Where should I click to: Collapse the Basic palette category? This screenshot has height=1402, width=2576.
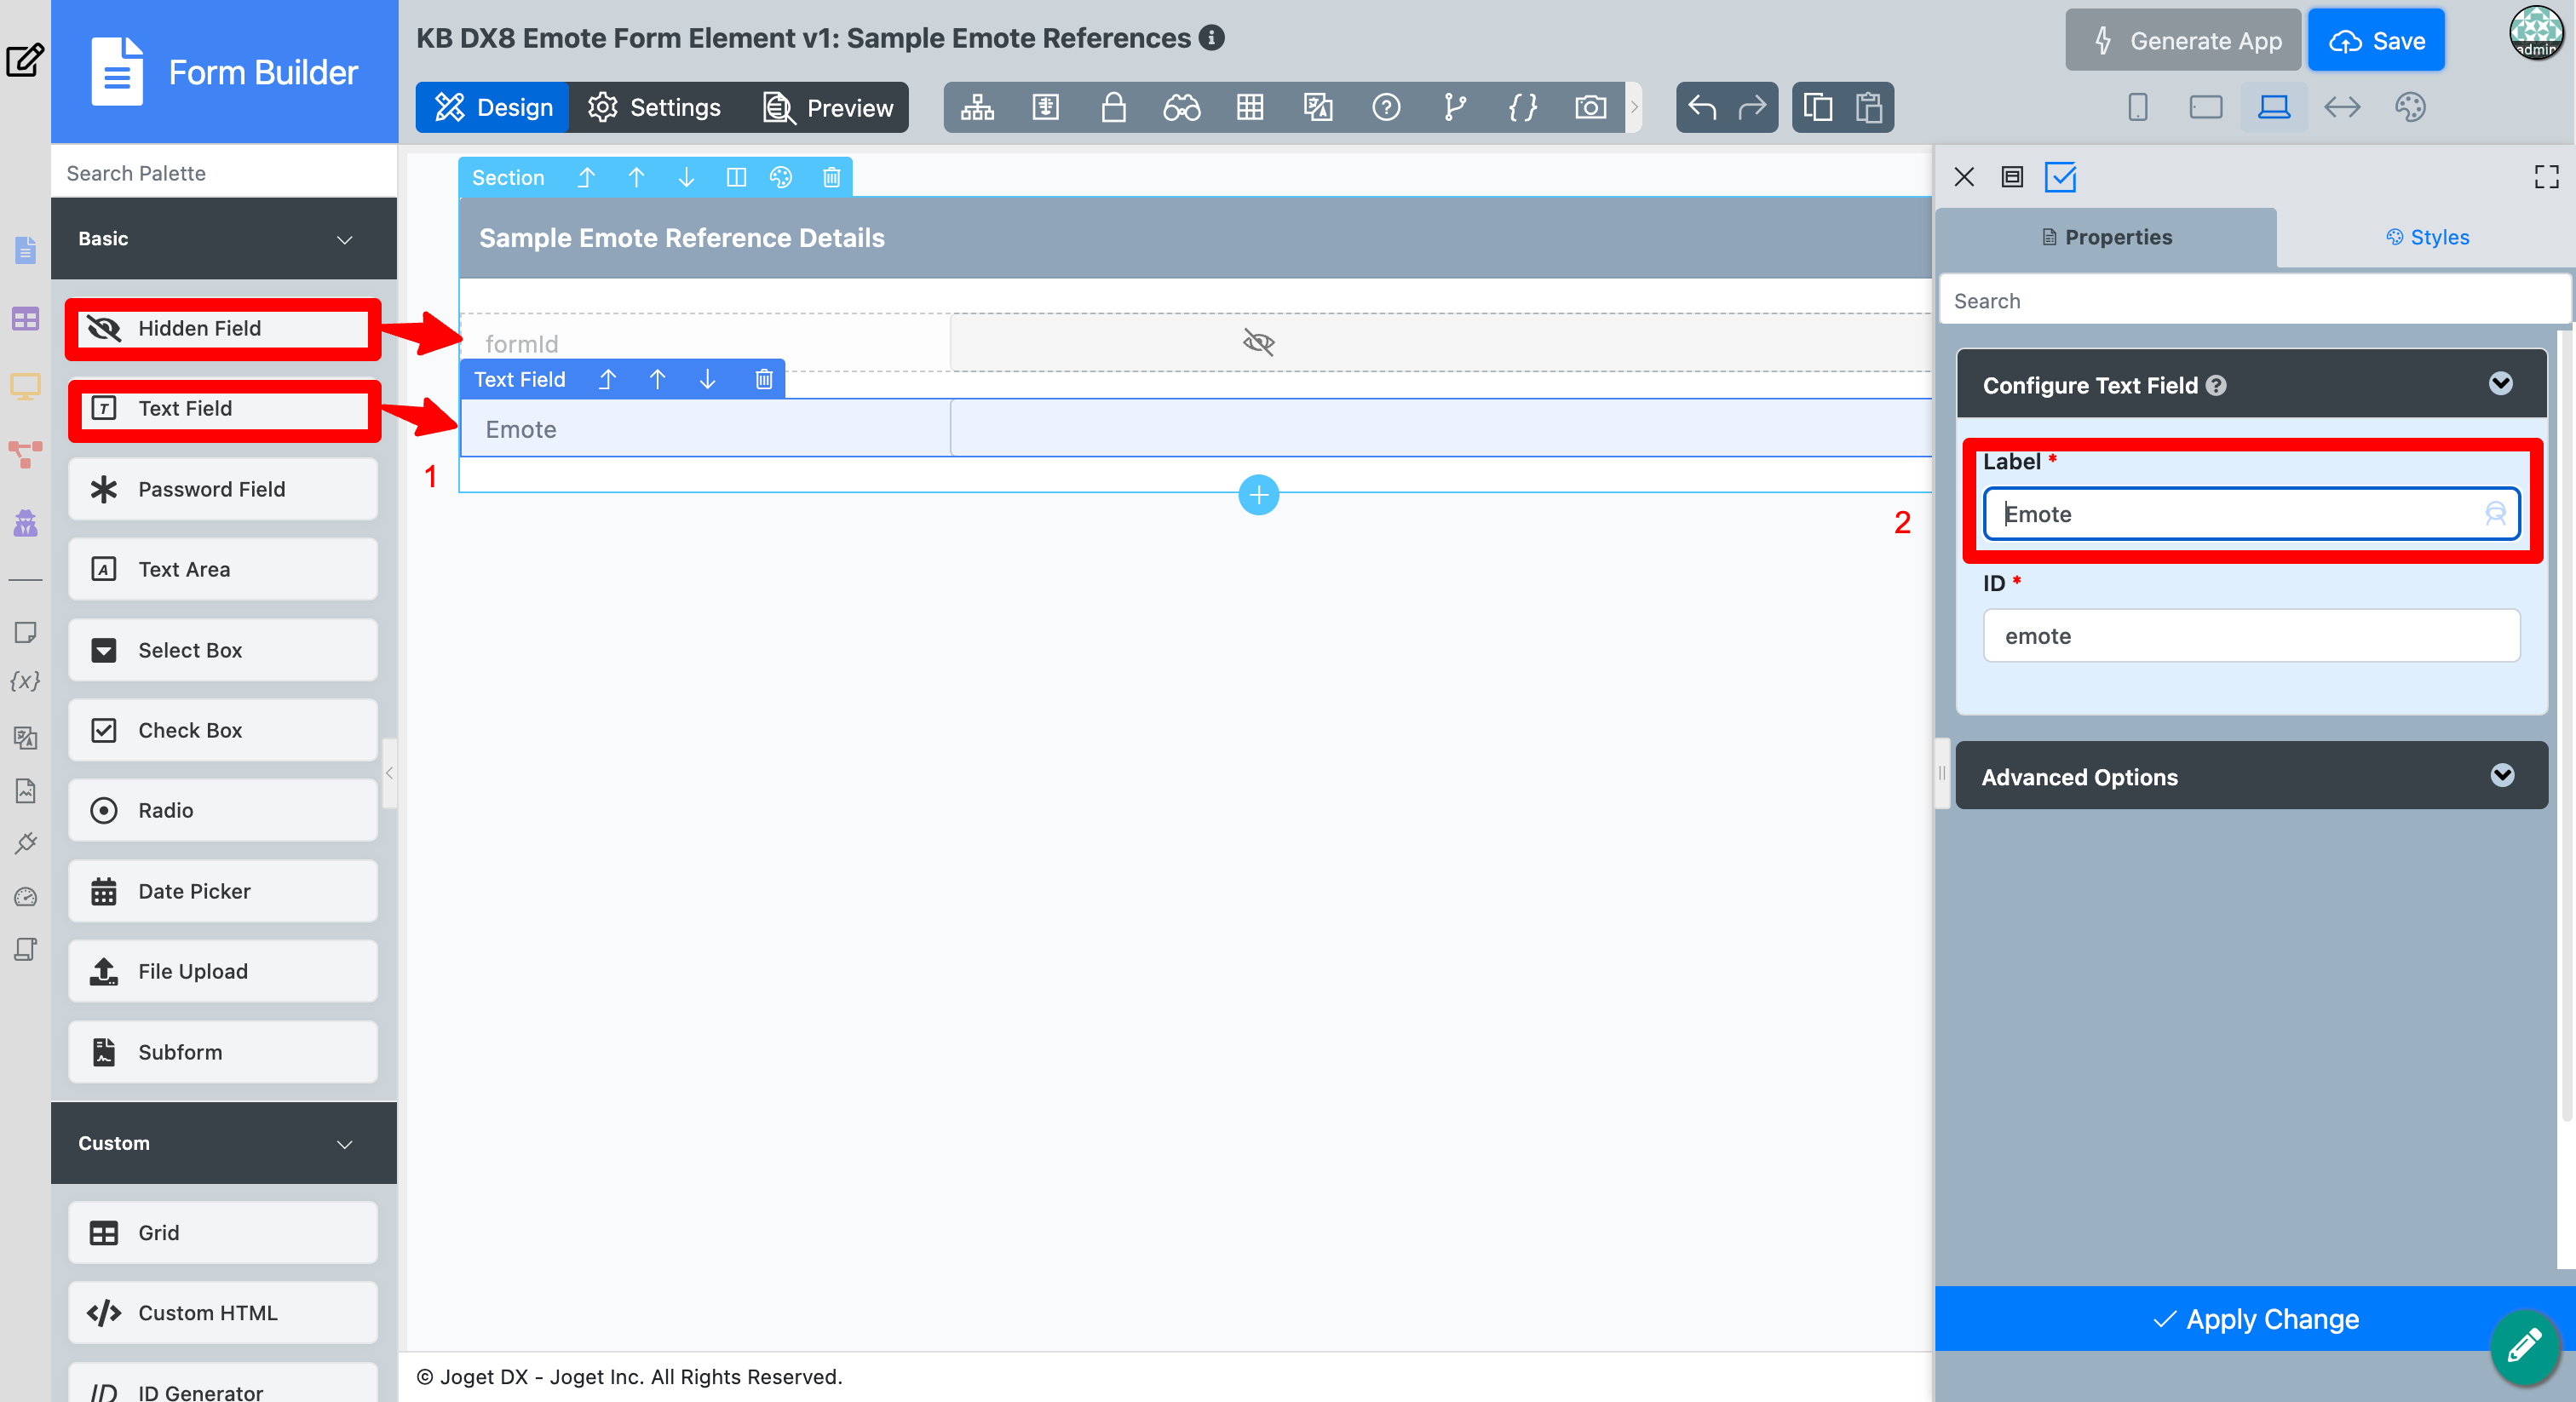(x=345, y=239)
